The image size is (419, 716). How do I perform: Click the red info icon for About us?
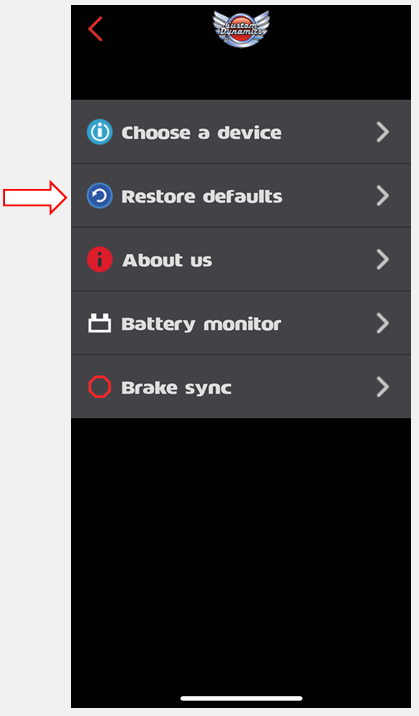coord(100,259)
